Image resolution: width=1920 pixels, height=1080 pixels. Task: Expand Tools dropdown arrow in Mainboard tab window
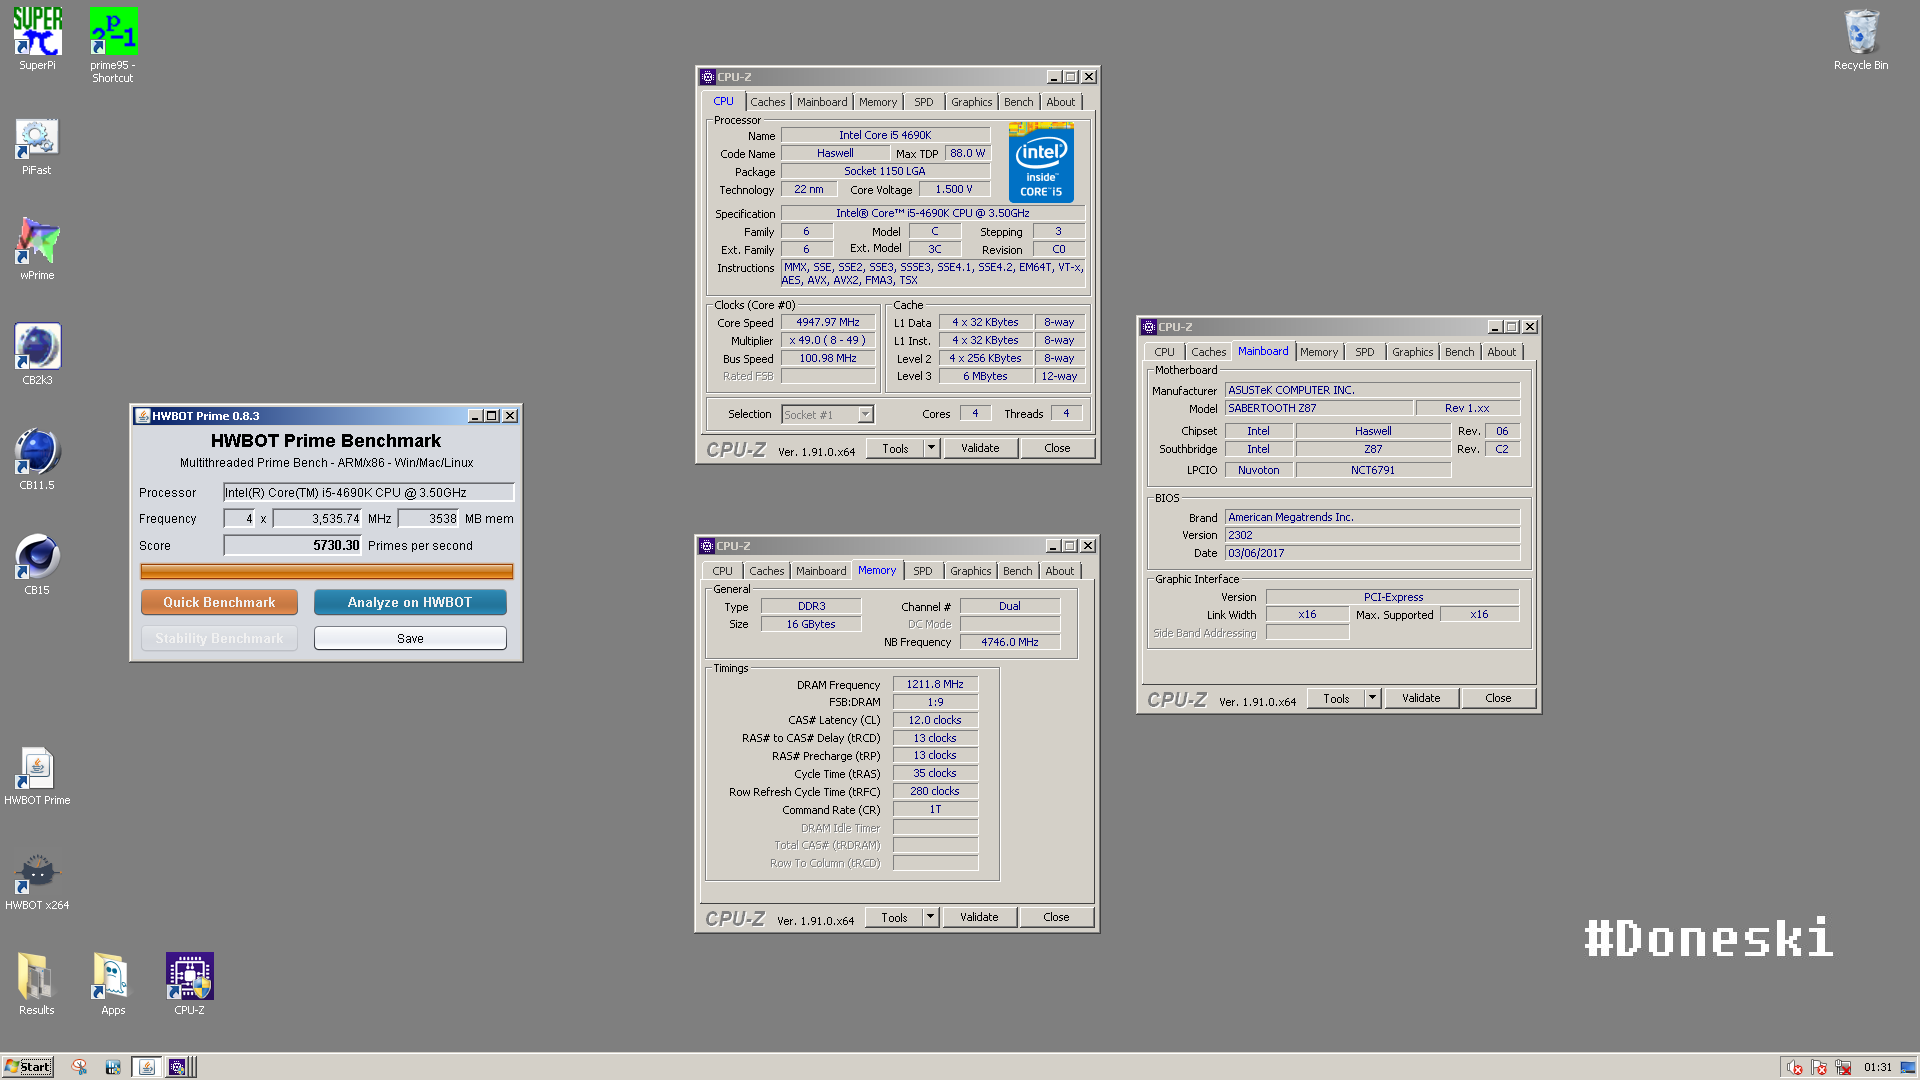pos(1372,698)
